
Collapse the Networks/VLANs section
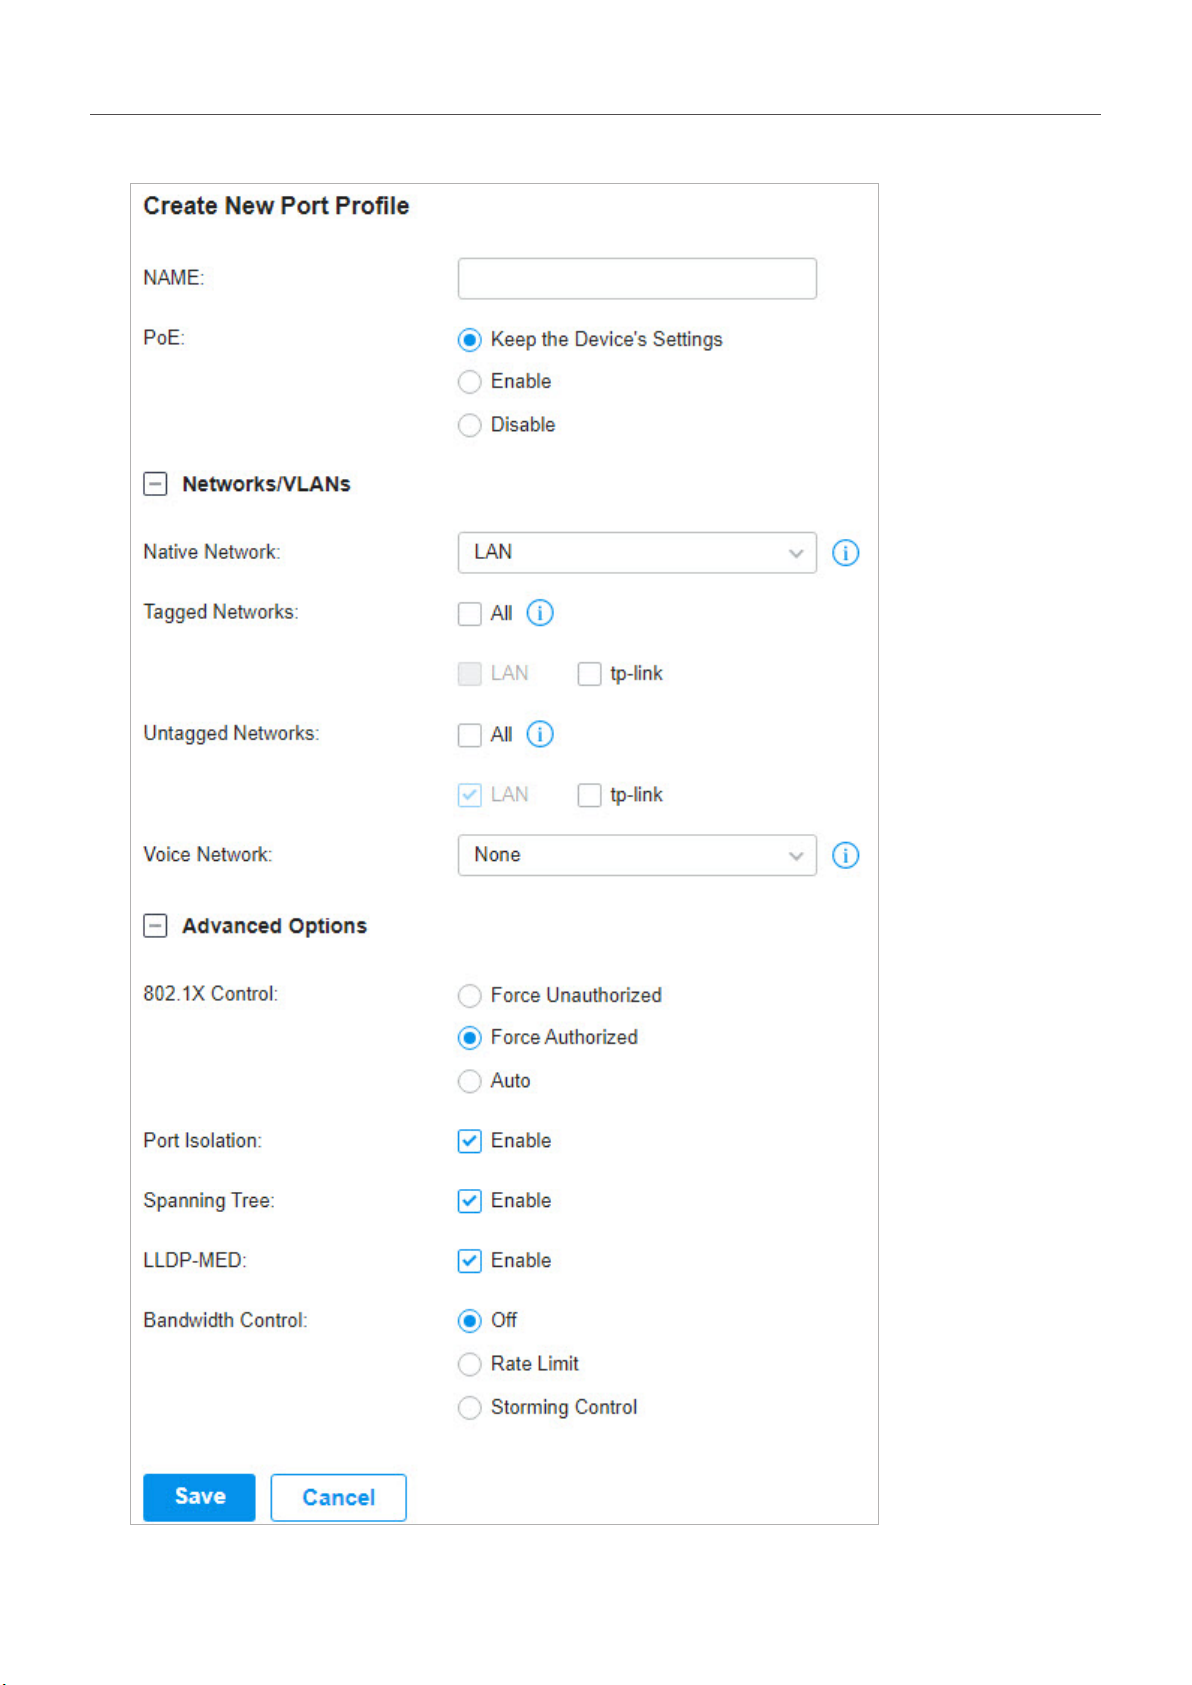tap(155, 484)
